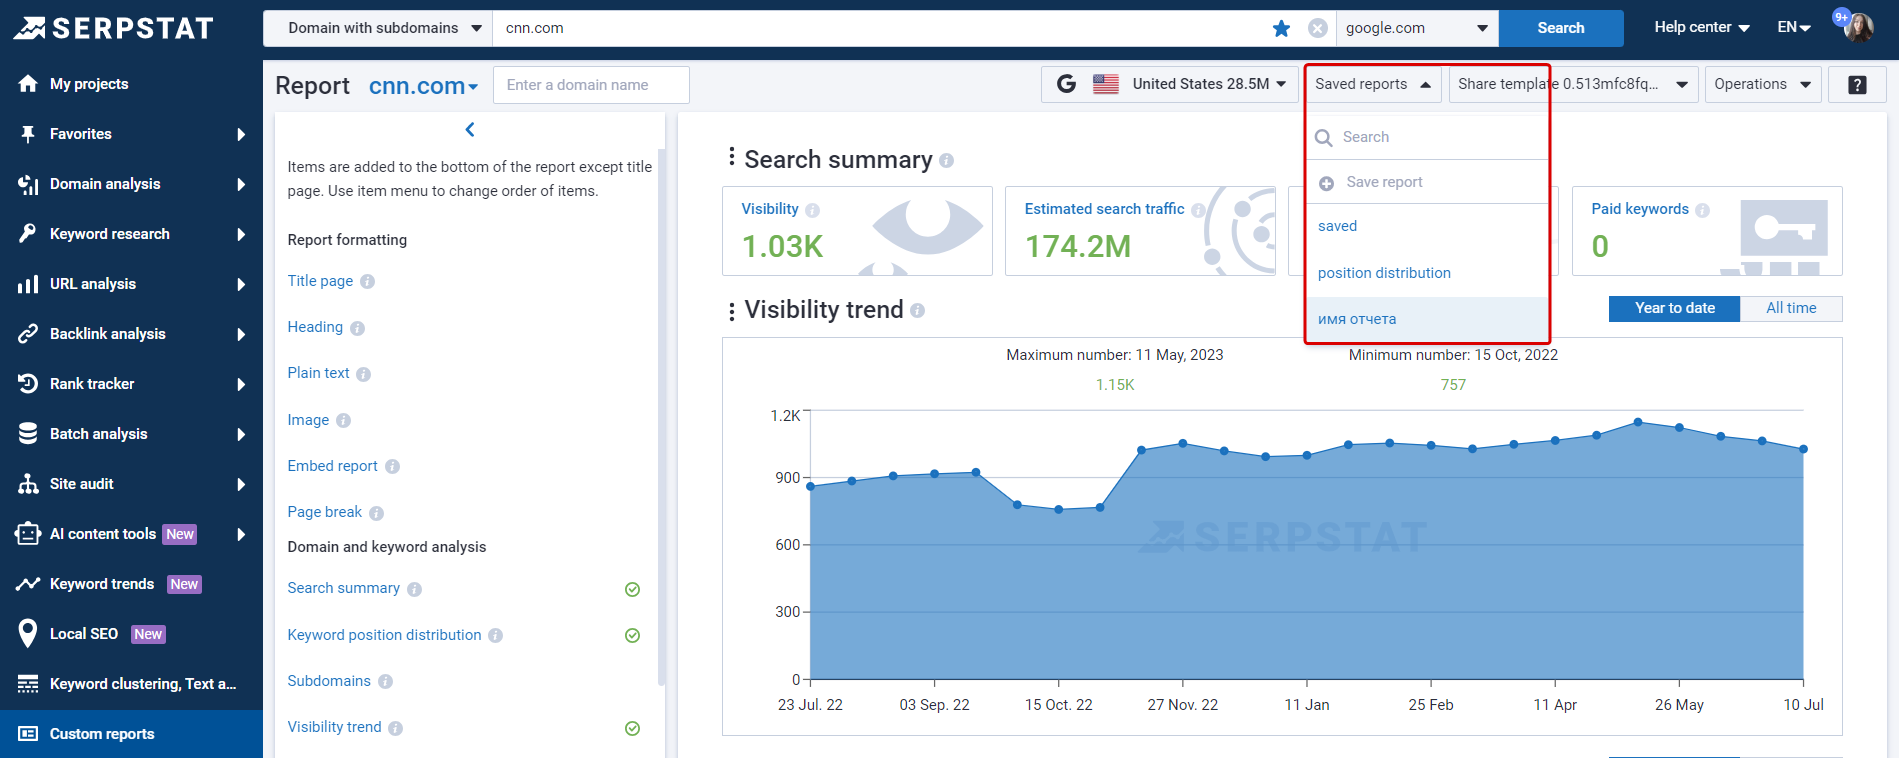Click magnifier icon in saved reports search
This screenshot has height=758, width=1899.
1323,138
